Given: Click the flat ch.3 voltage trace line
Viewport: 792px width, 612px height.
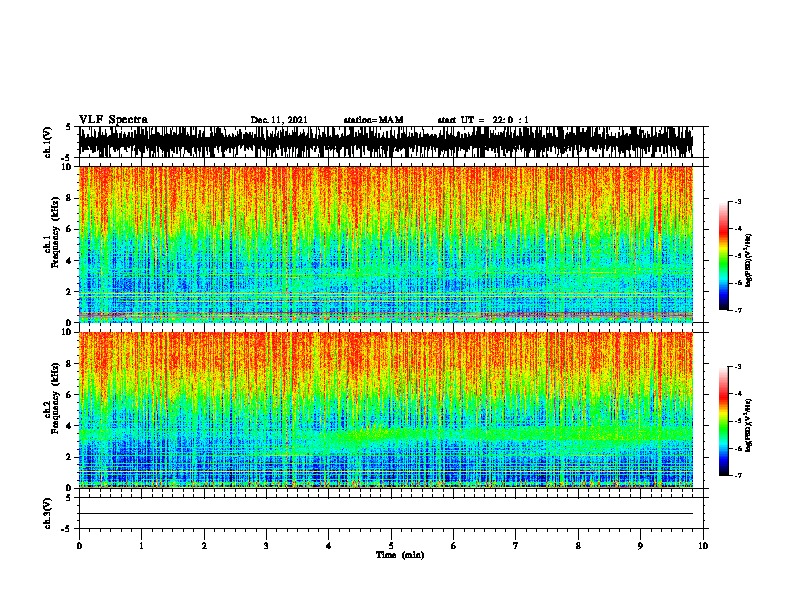Looking at the screenshot, I should click(386, 514).
